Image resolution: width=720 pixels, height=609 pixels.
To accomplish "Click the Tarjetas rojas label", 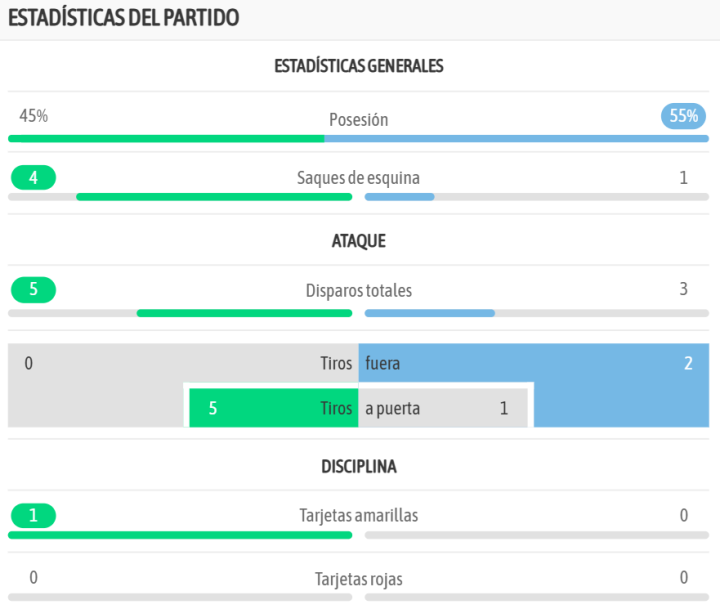I will (x=359, y=579).
